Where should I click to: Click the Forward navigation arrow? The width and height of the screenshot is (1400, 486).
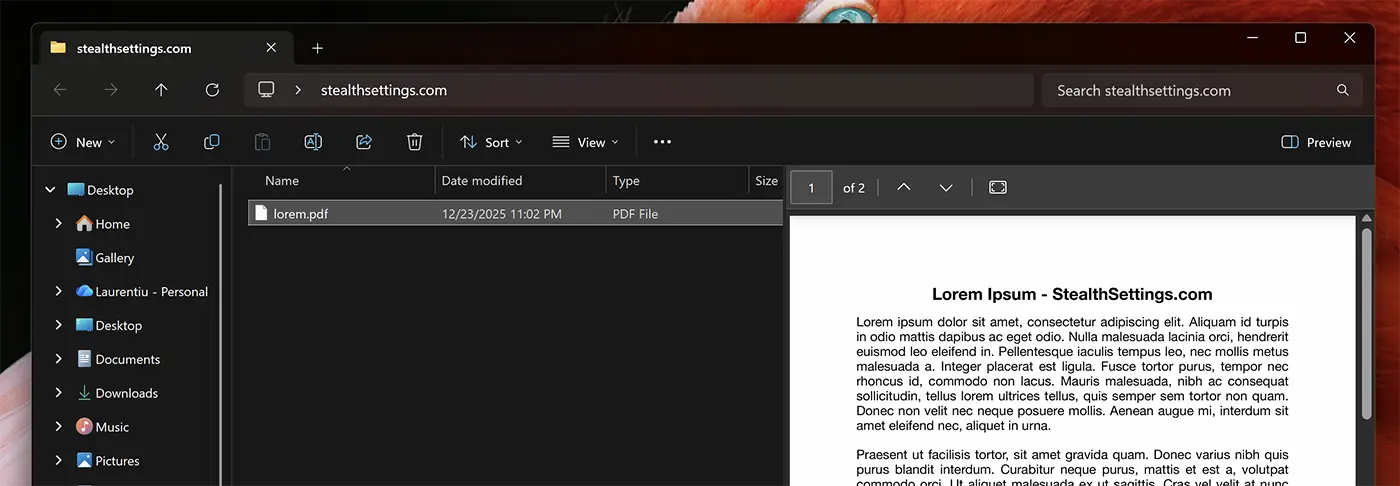point(111,90)
